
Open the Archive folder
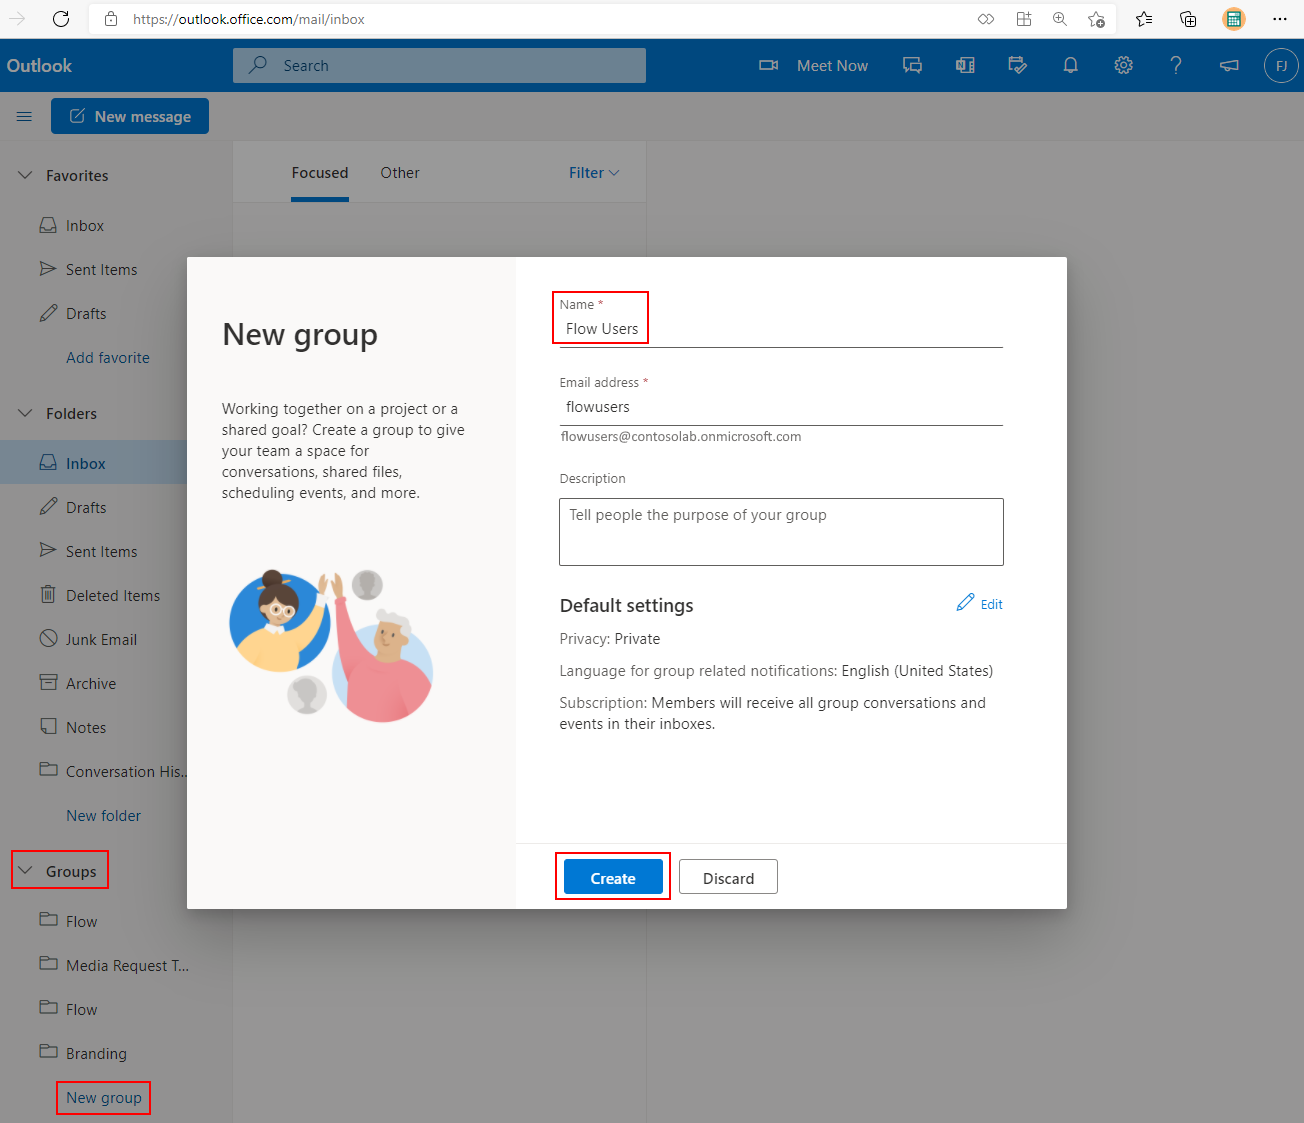[x=93, y=683]
